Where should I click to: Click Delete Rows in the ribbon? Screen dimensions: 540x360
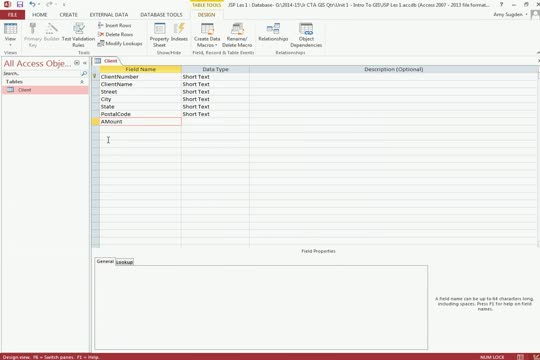pyautogui.click(x=115, y=34)
